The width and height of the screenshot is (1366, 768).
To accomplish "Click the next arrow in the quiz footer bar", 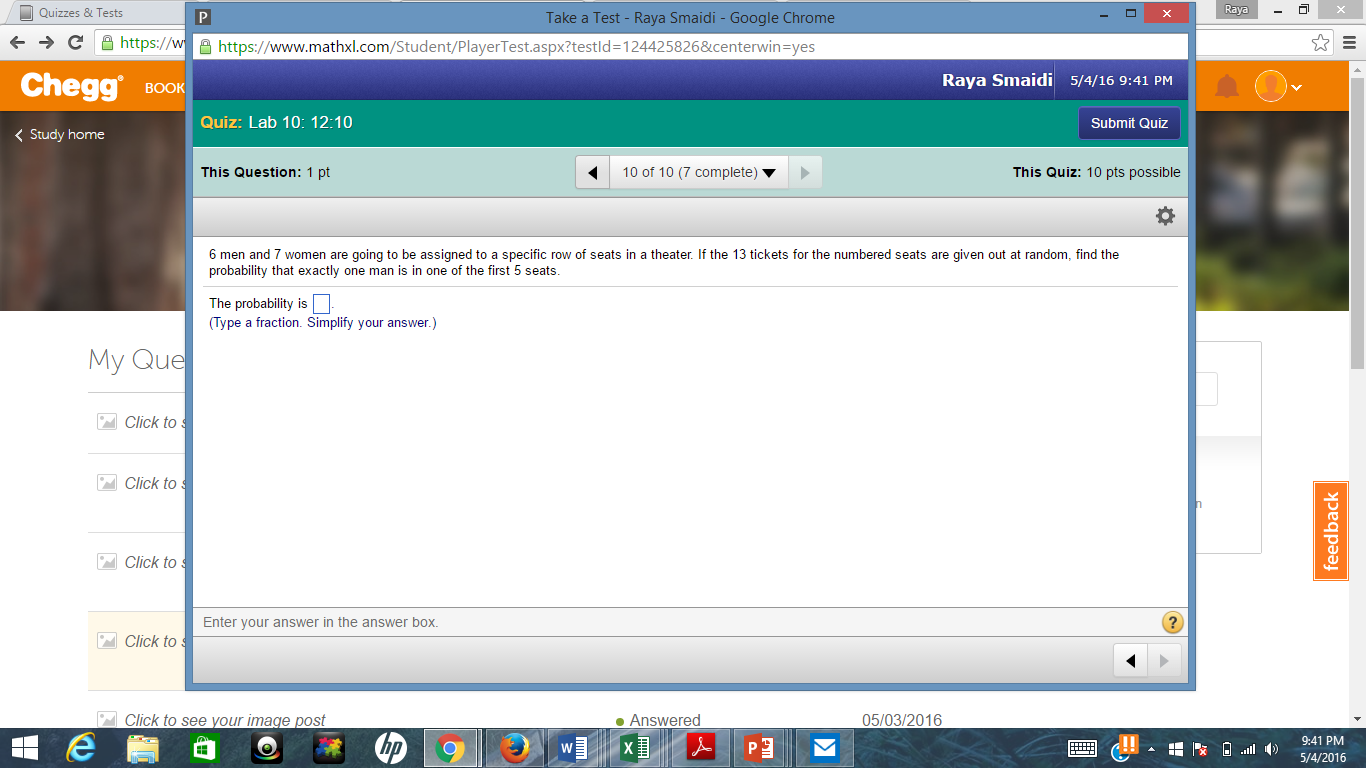I will (x=1164, y=661).
